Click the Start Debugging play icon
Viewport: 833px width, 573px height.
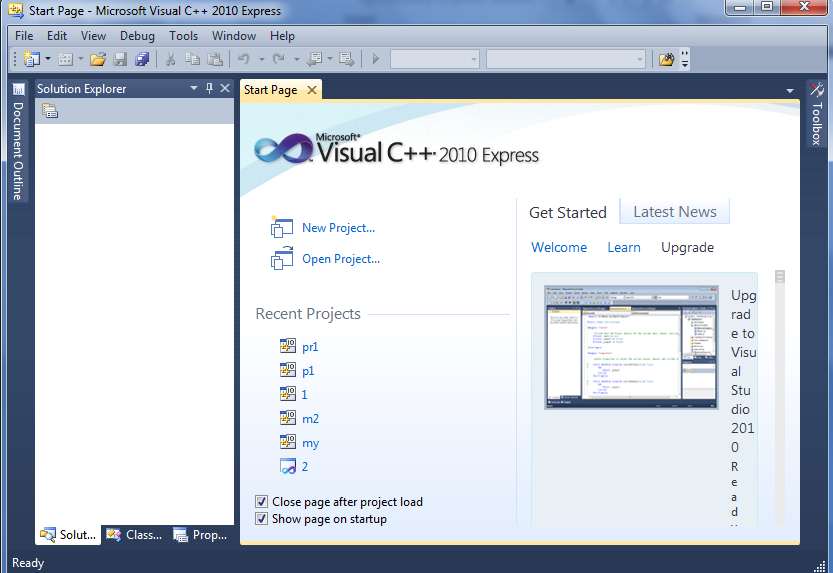click(376, 58)
